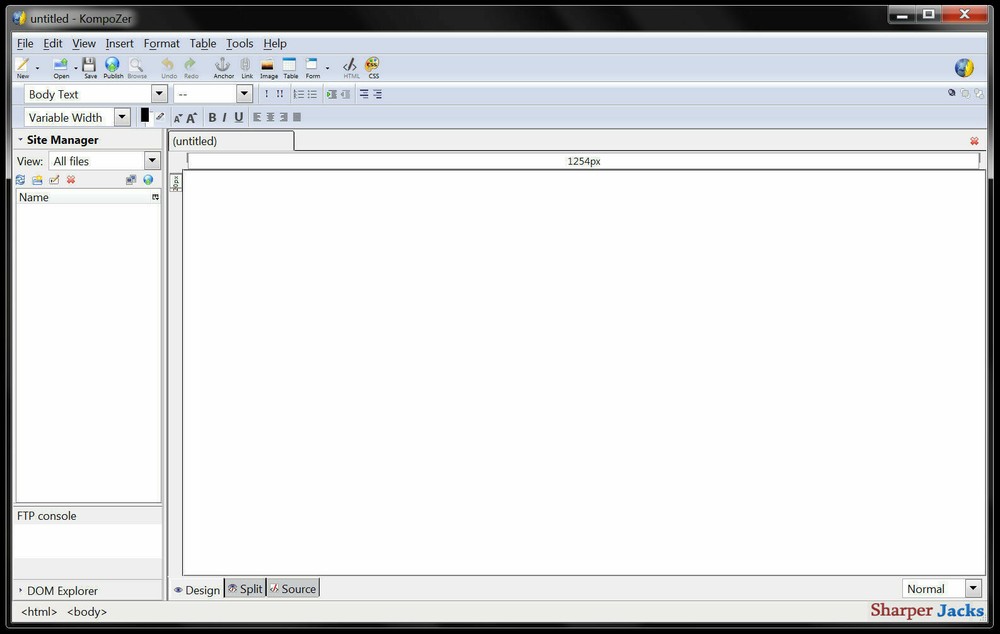
Task: Select the Anchor tool
Action: click(223, 66)
